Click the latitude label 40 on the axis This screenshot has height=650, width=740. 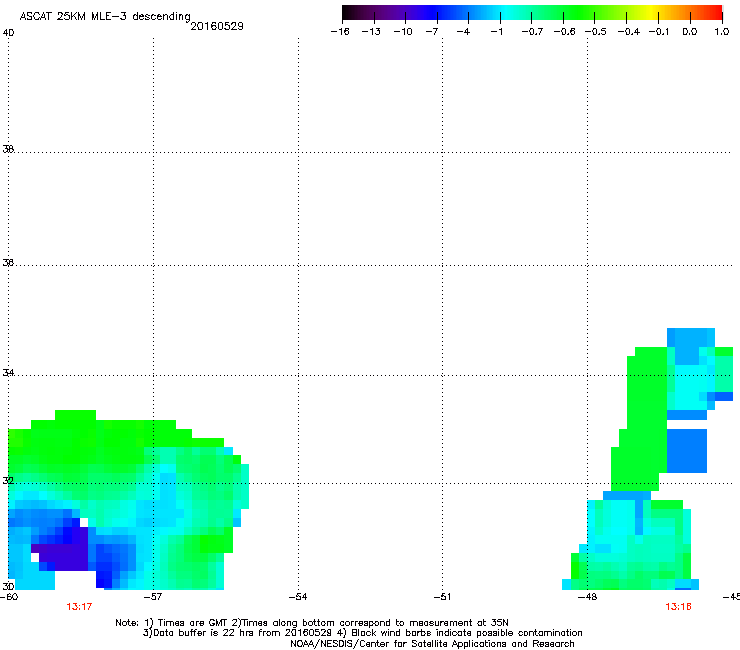tap(8, 33)
